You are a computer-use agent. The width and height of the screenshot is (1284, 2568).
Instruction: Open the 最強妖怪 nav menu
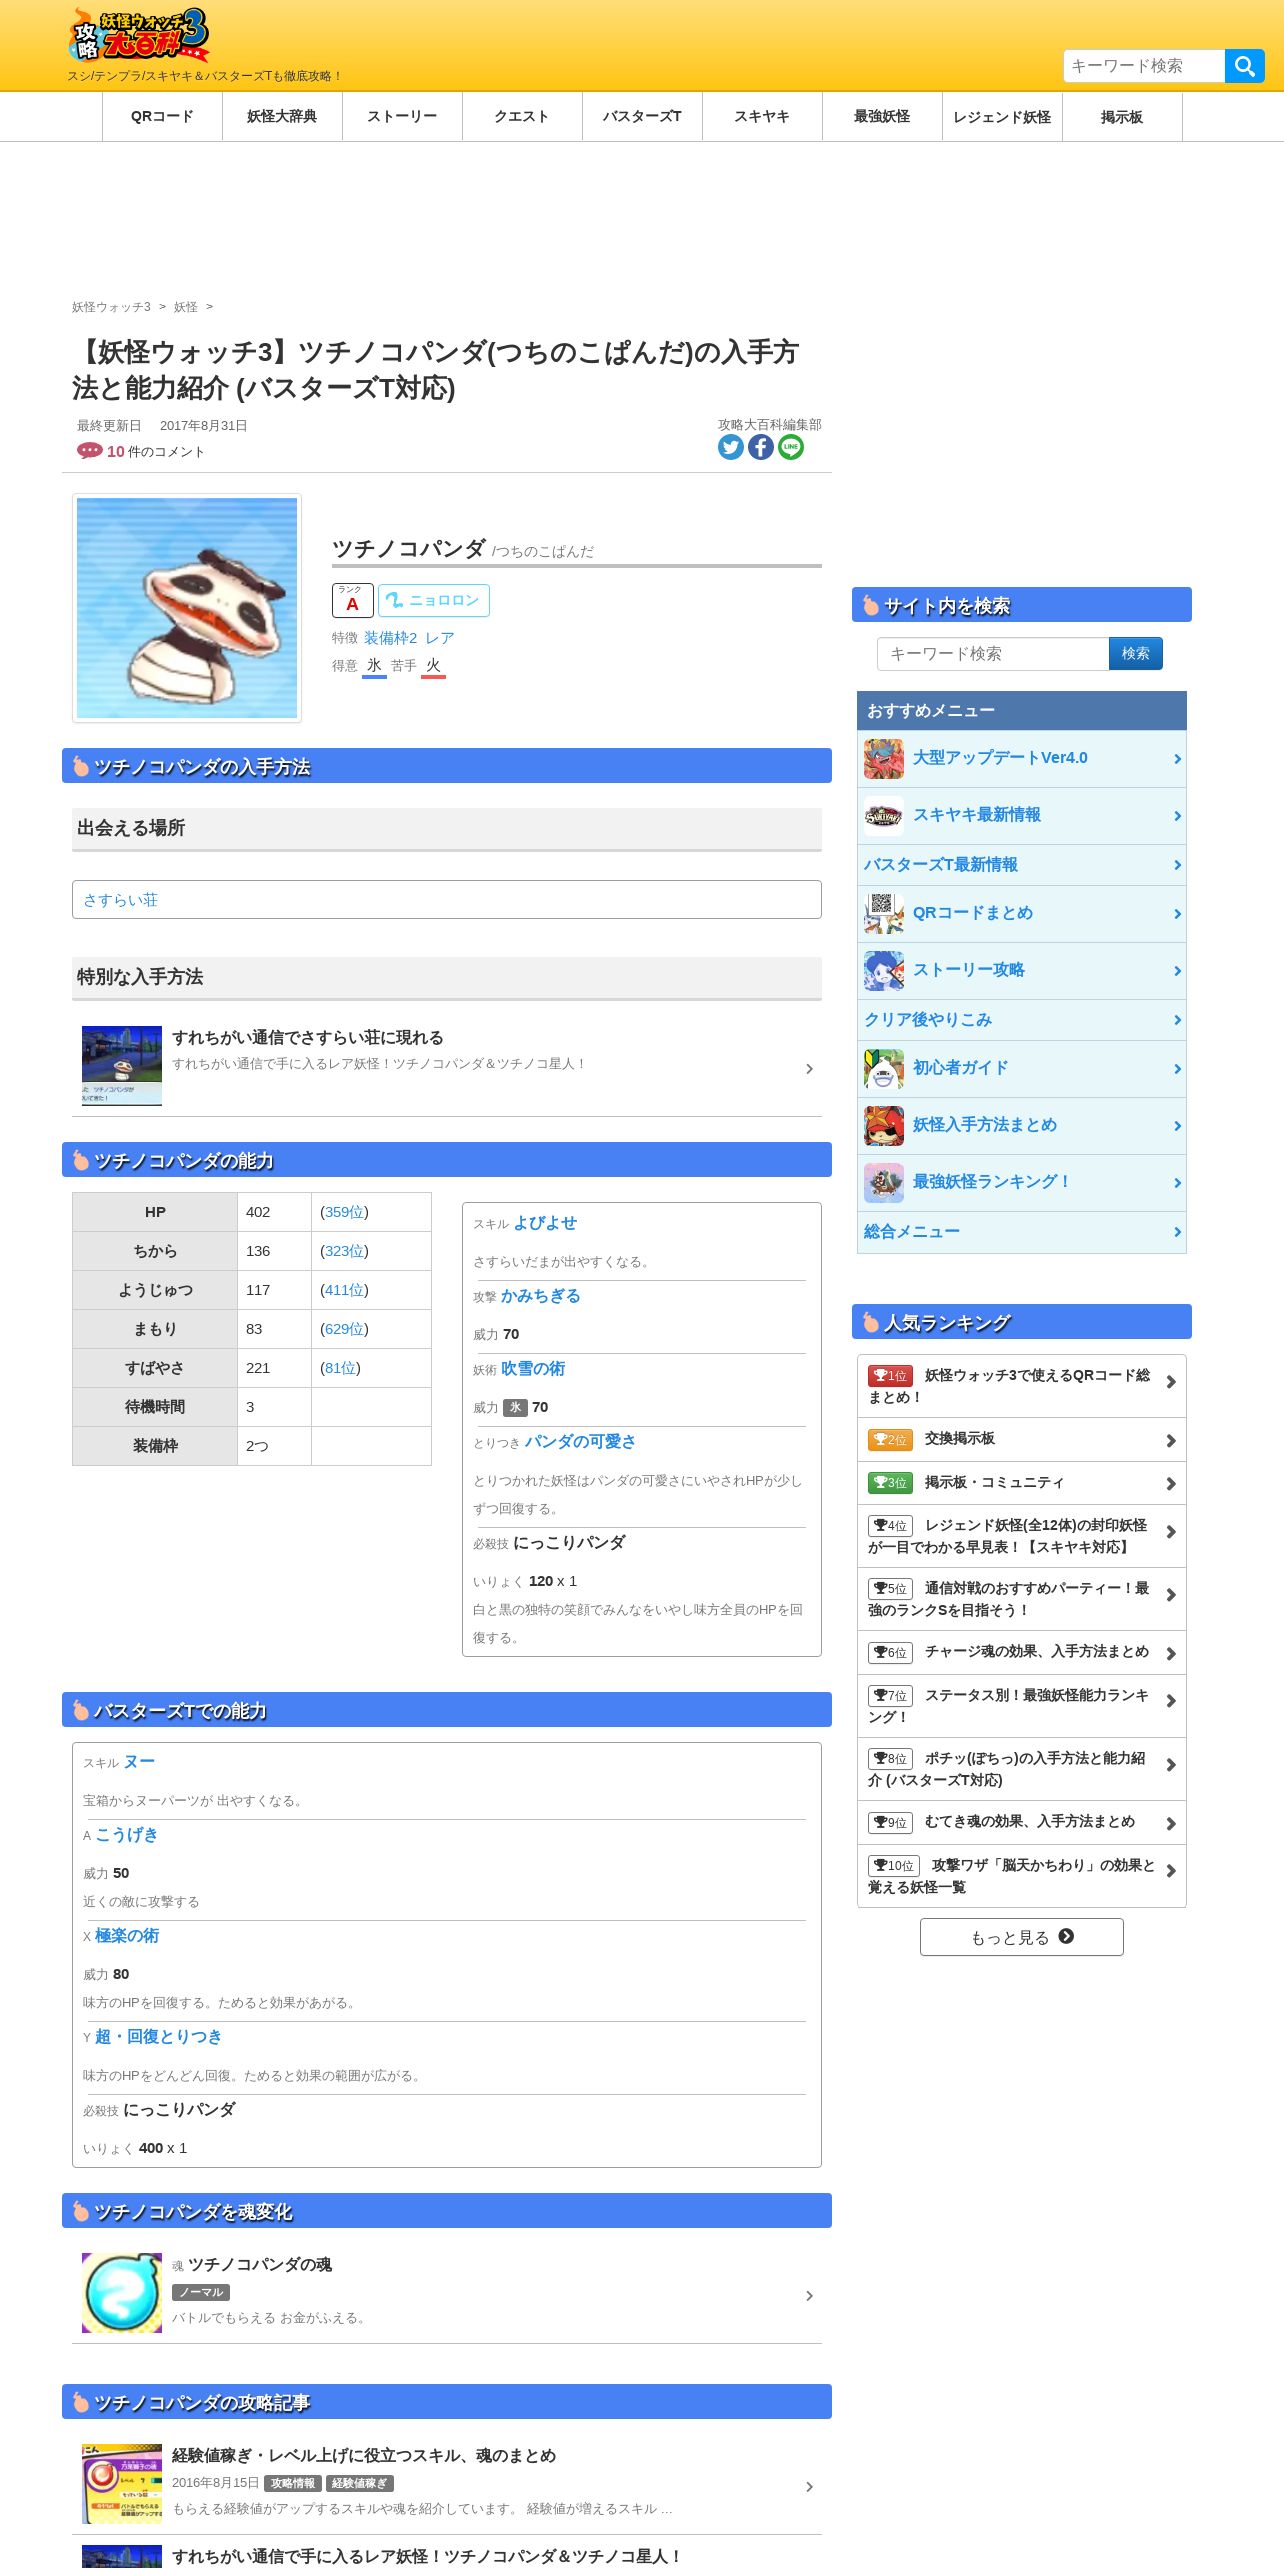click(882, 117)
